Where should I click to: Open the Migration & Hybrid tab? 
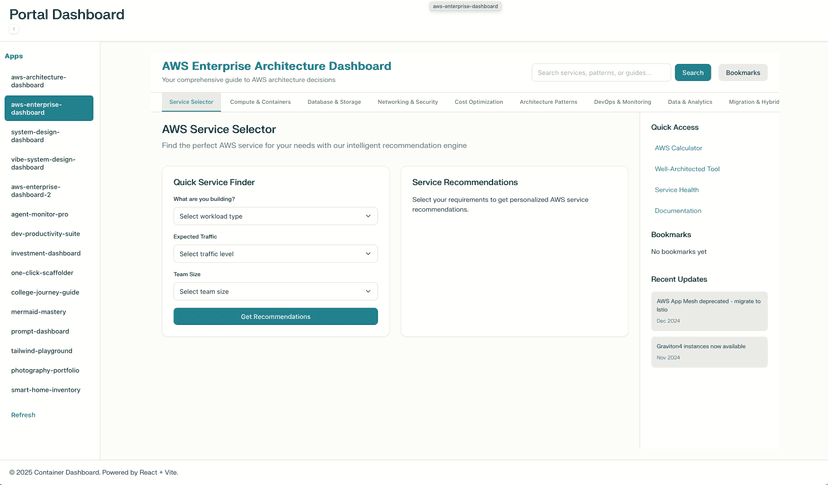754,102
